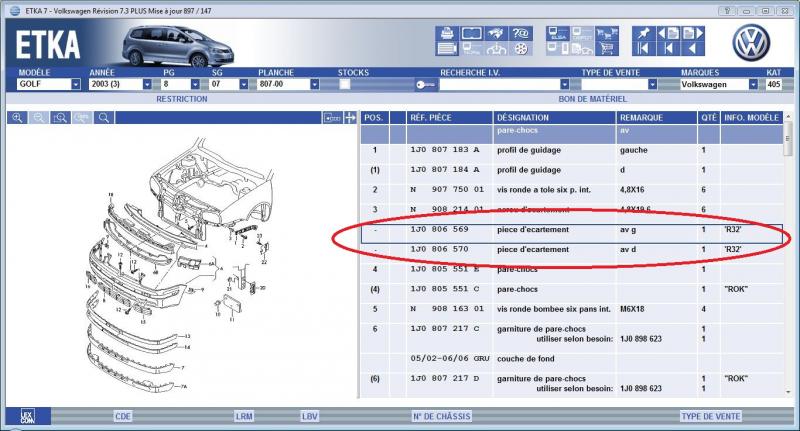The width and height of the screenshot is (800, 431).
Task: Select row 1J0 807 217 D
Action: point(571,384)
